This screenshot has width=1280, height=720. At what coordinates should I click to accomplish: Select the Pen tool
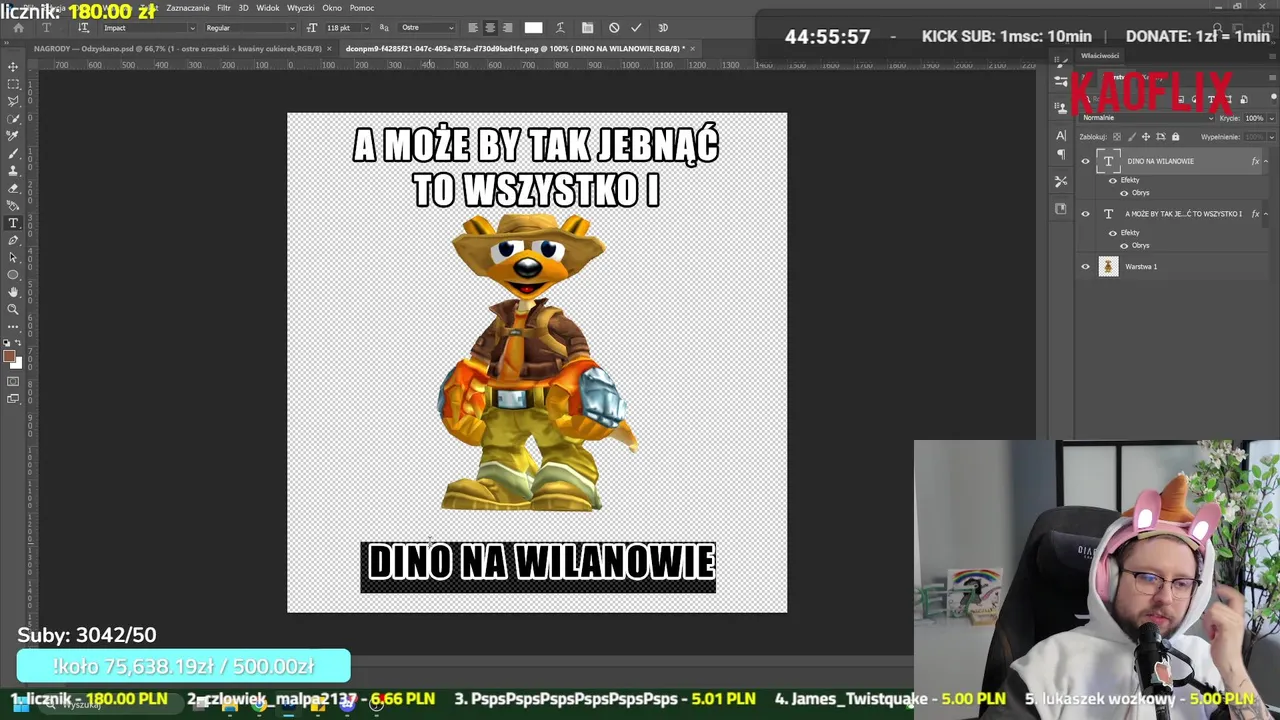click(13, 240)
